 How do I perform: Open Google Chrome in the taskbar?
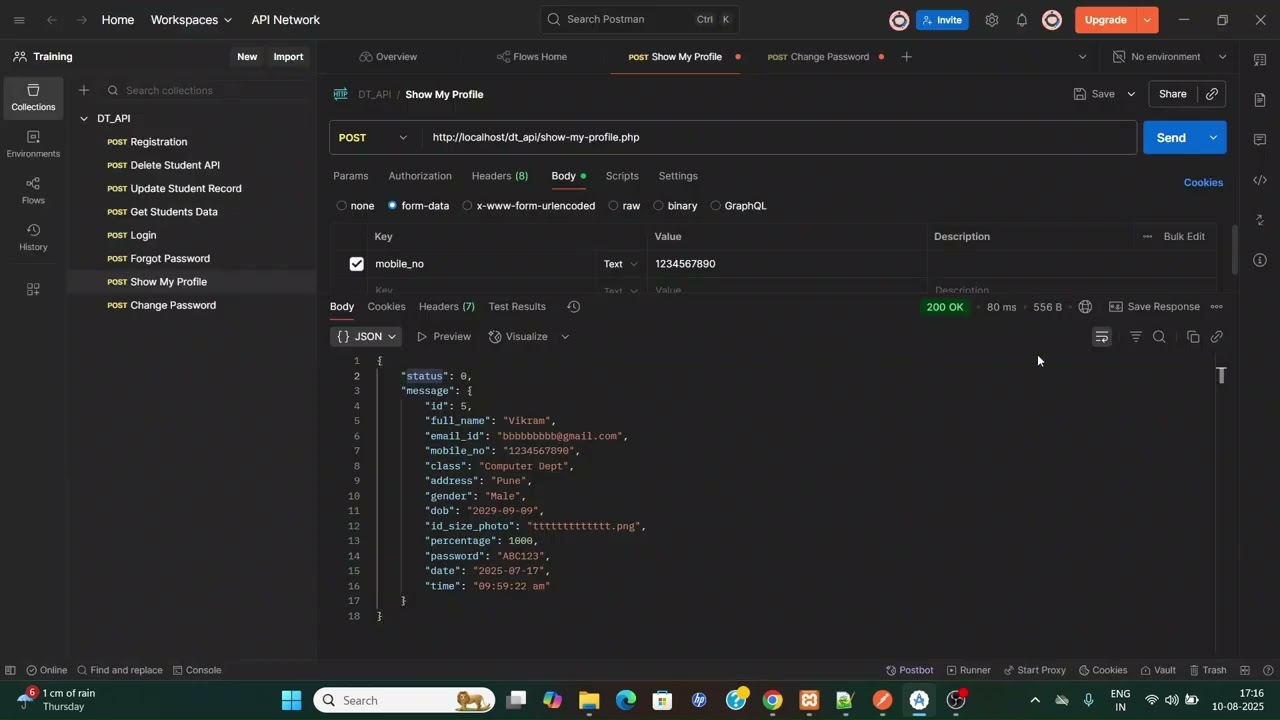click(x=772, y=700)
